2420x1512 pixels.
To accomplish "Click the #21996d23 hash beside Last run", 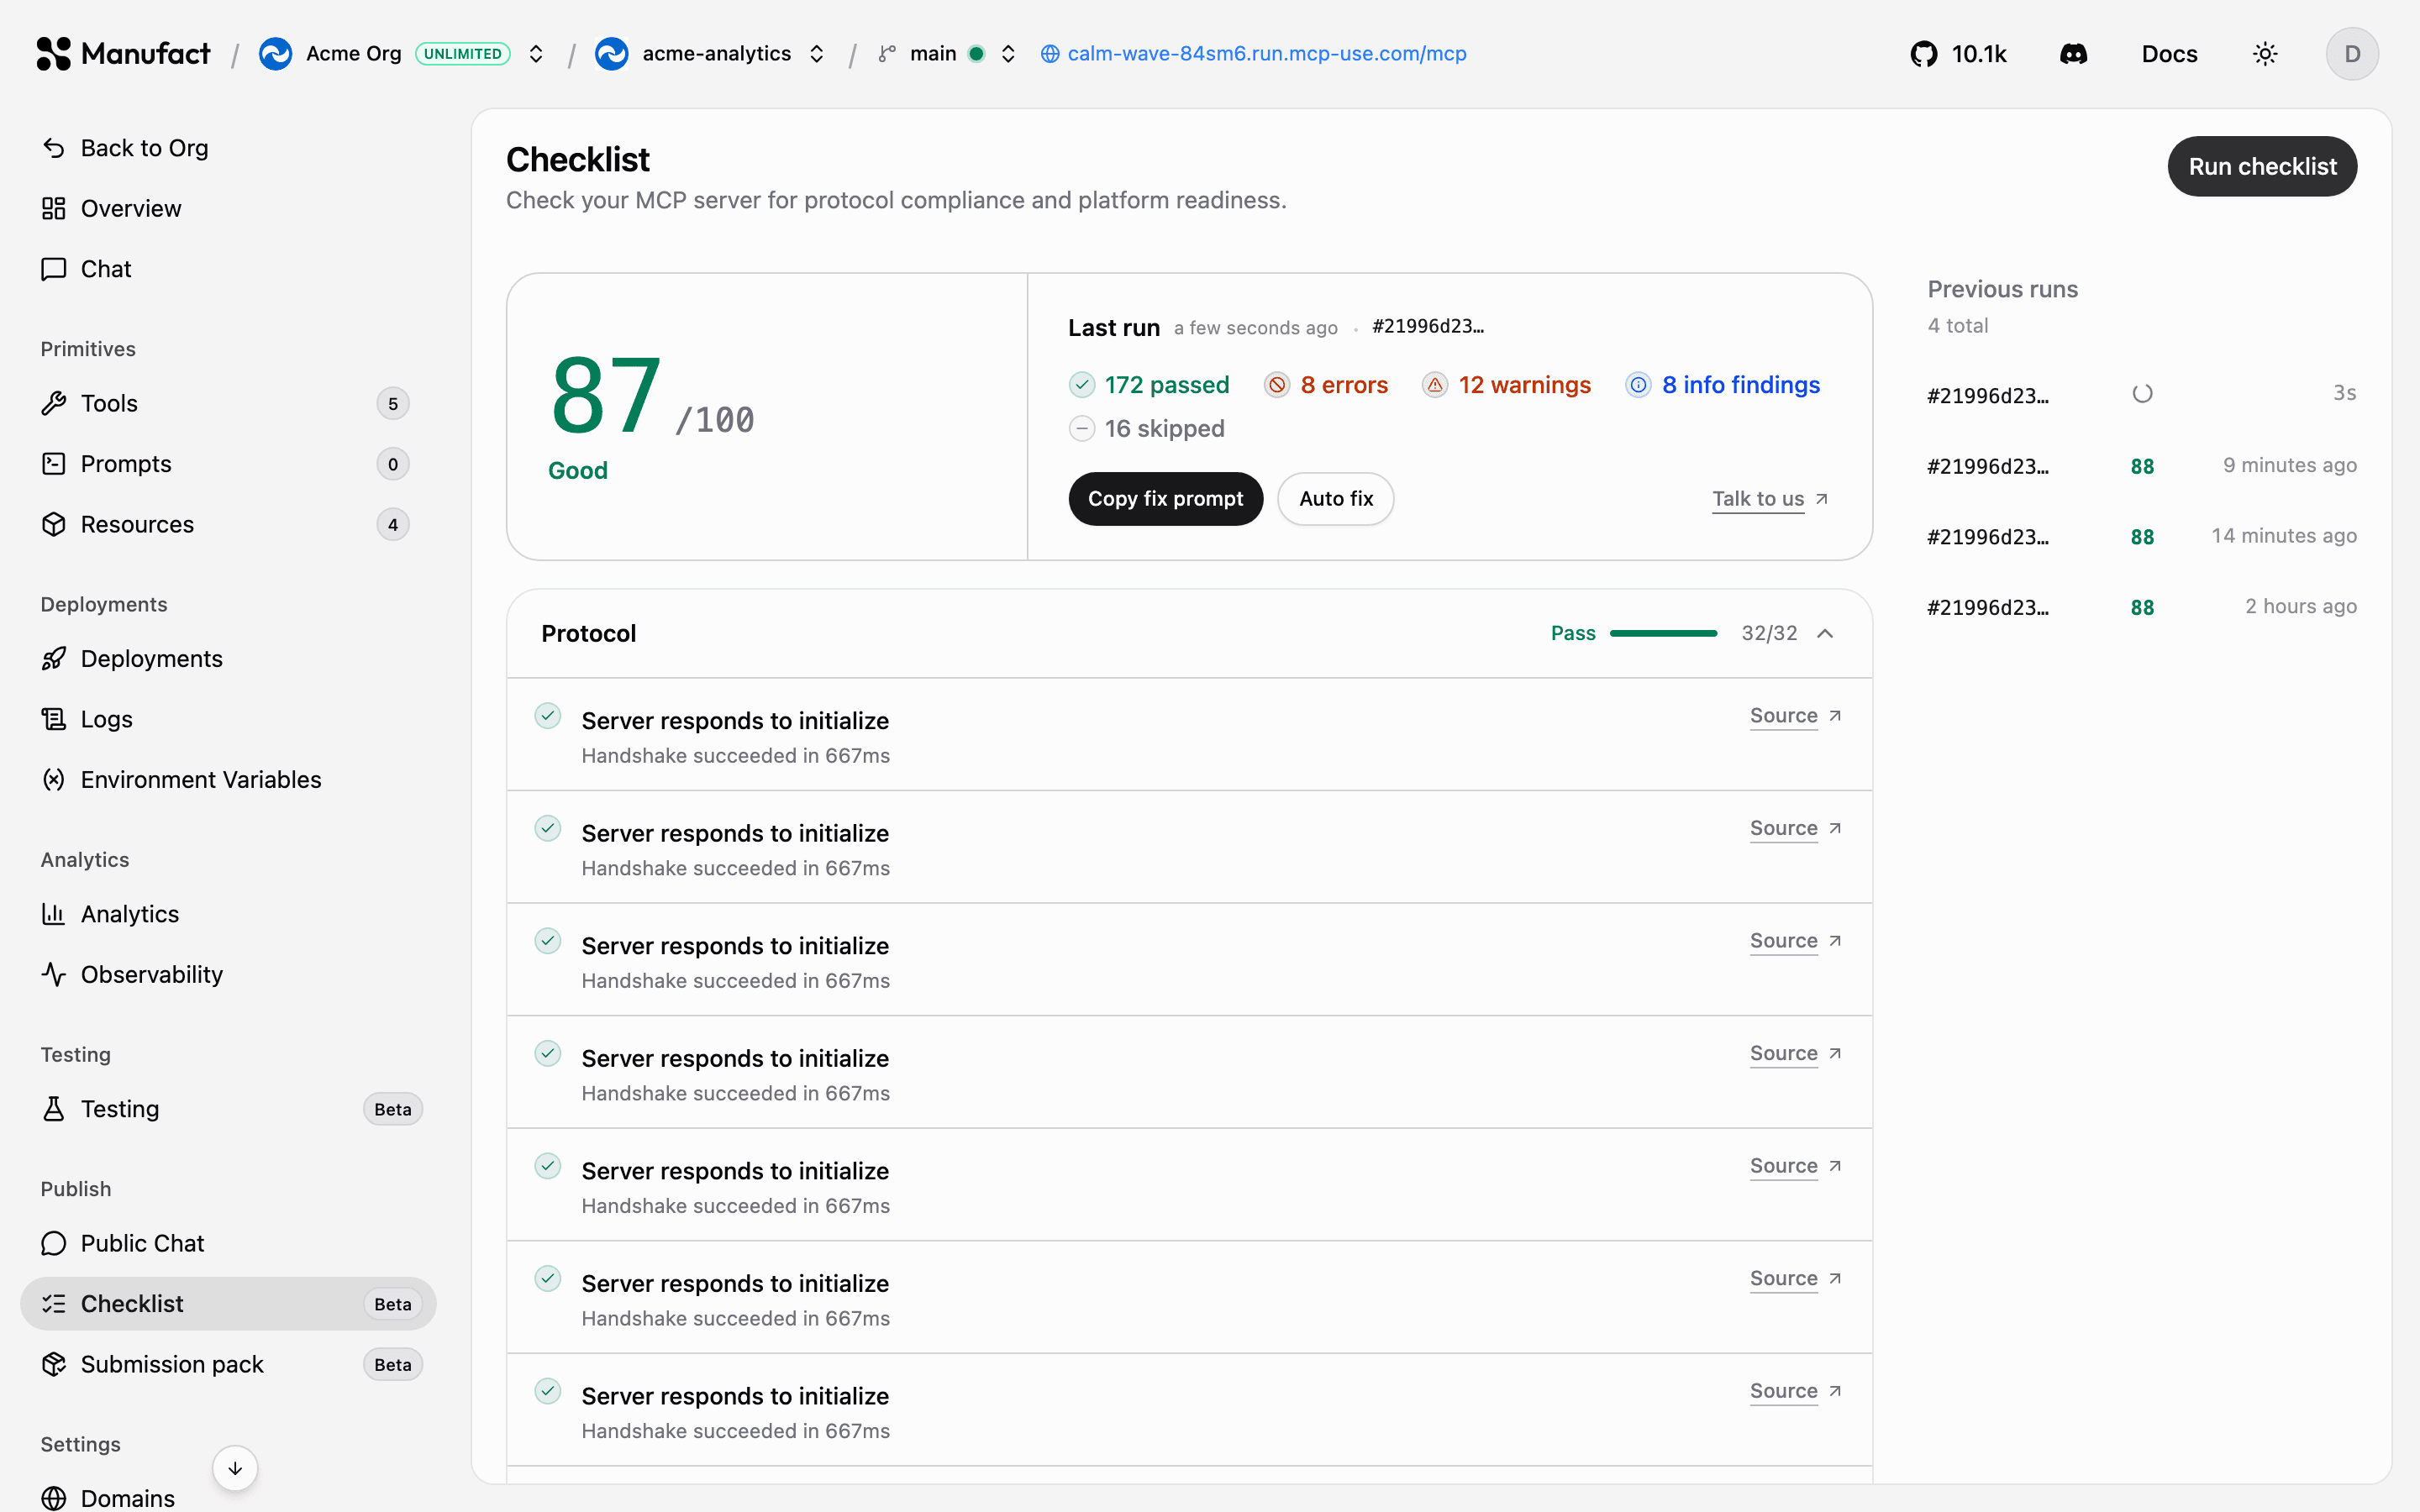I will (x=1427, y=327).
